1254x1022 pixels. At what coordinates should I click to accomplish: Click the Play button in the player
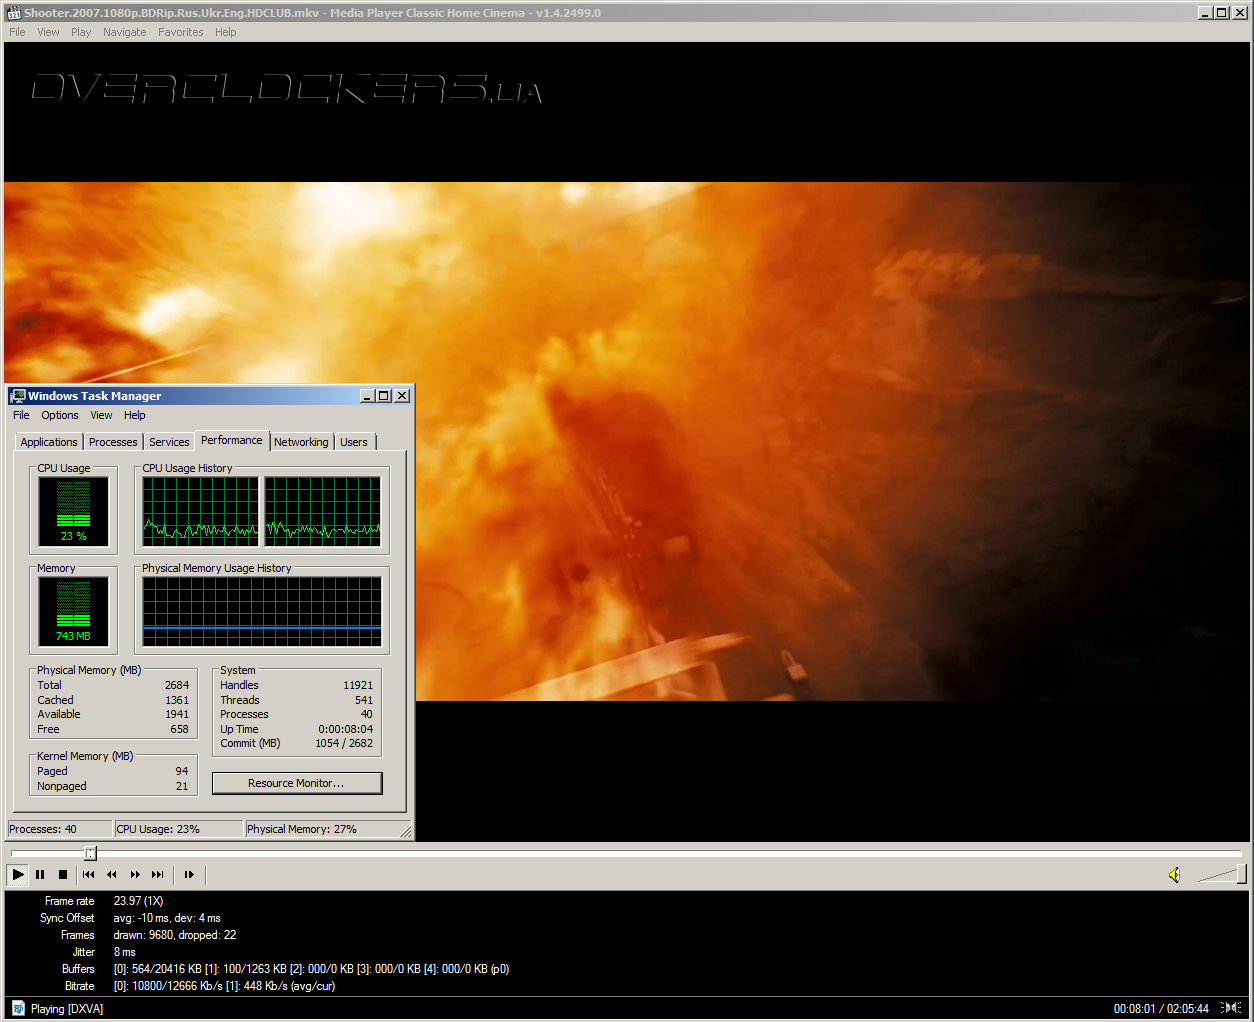pyautogui.click(x=18, y=874)
